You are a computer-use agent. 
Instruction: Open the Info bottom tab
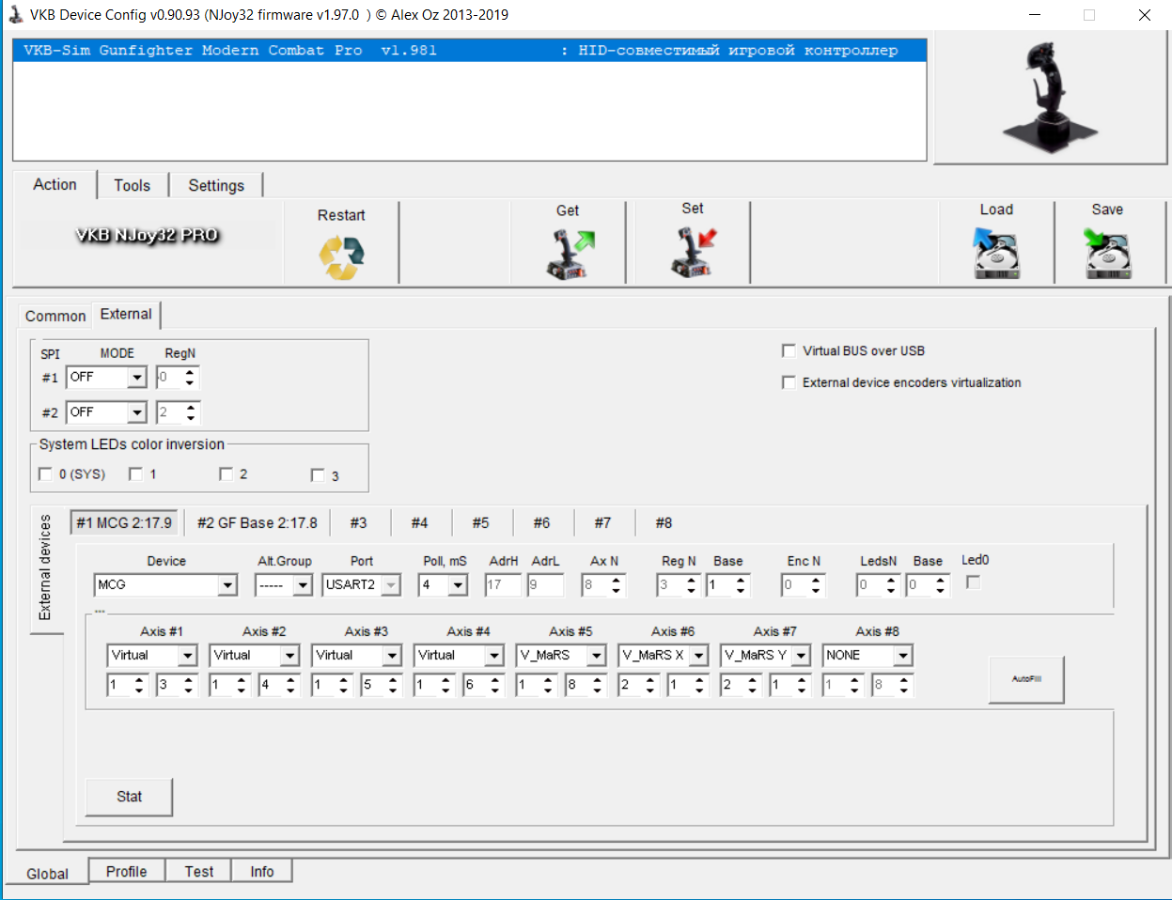[262, 872]
